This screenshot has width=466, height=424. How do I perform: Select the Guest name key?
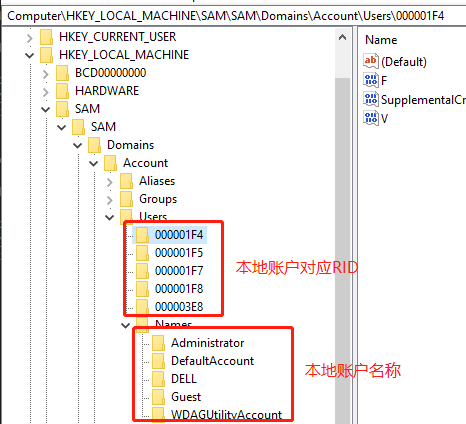pos(186,397)
